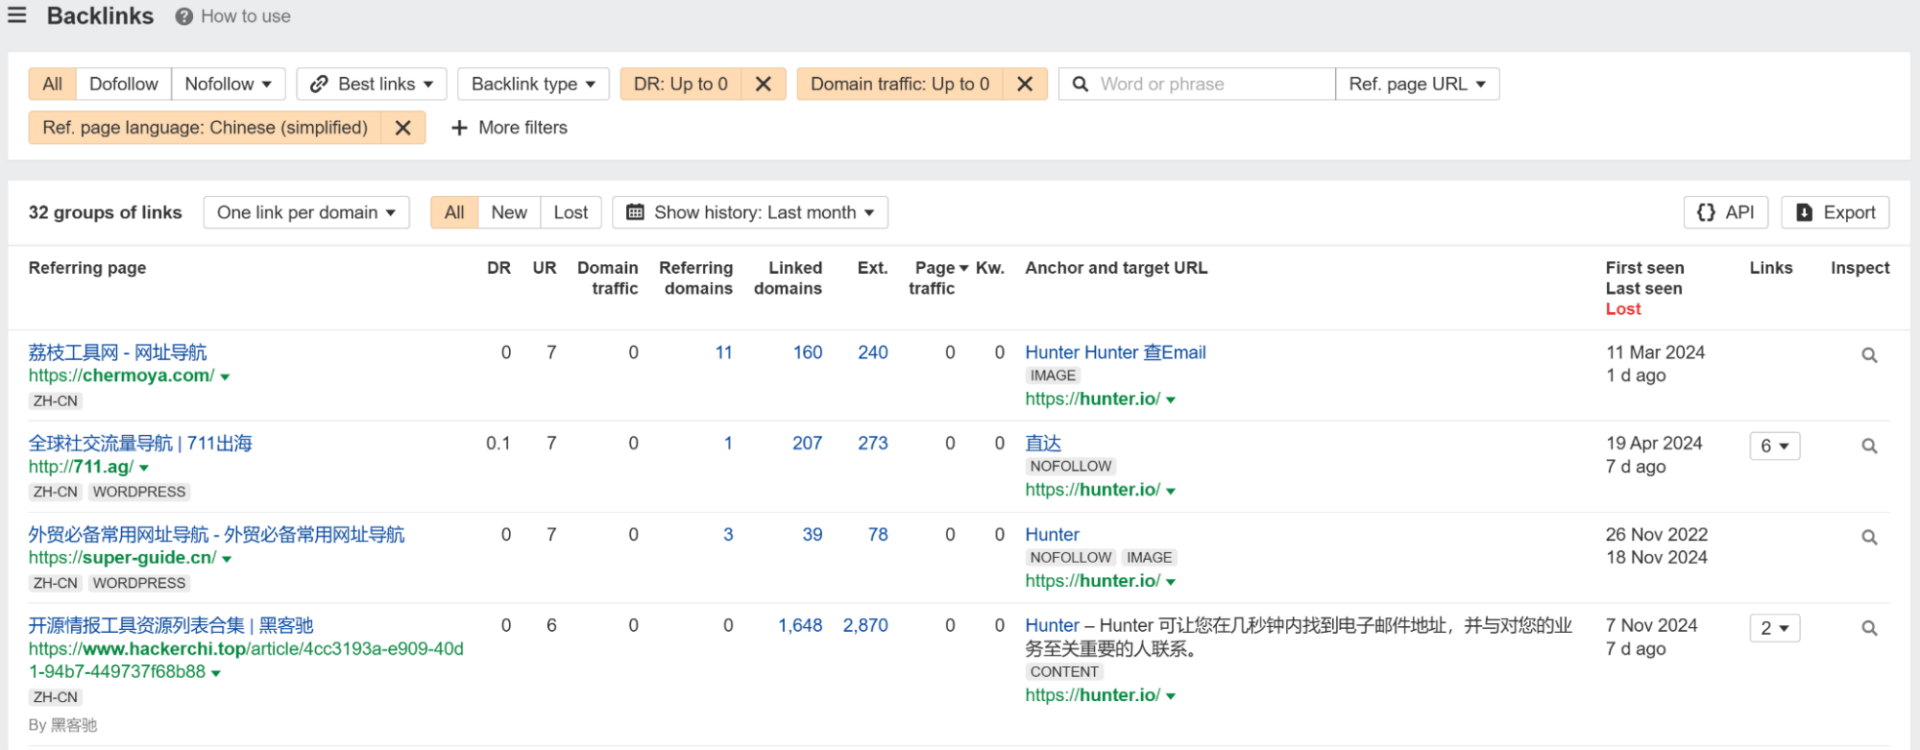Open the 开源情报工具资源列表合集 | 黑客驰 link

point(171,625)
